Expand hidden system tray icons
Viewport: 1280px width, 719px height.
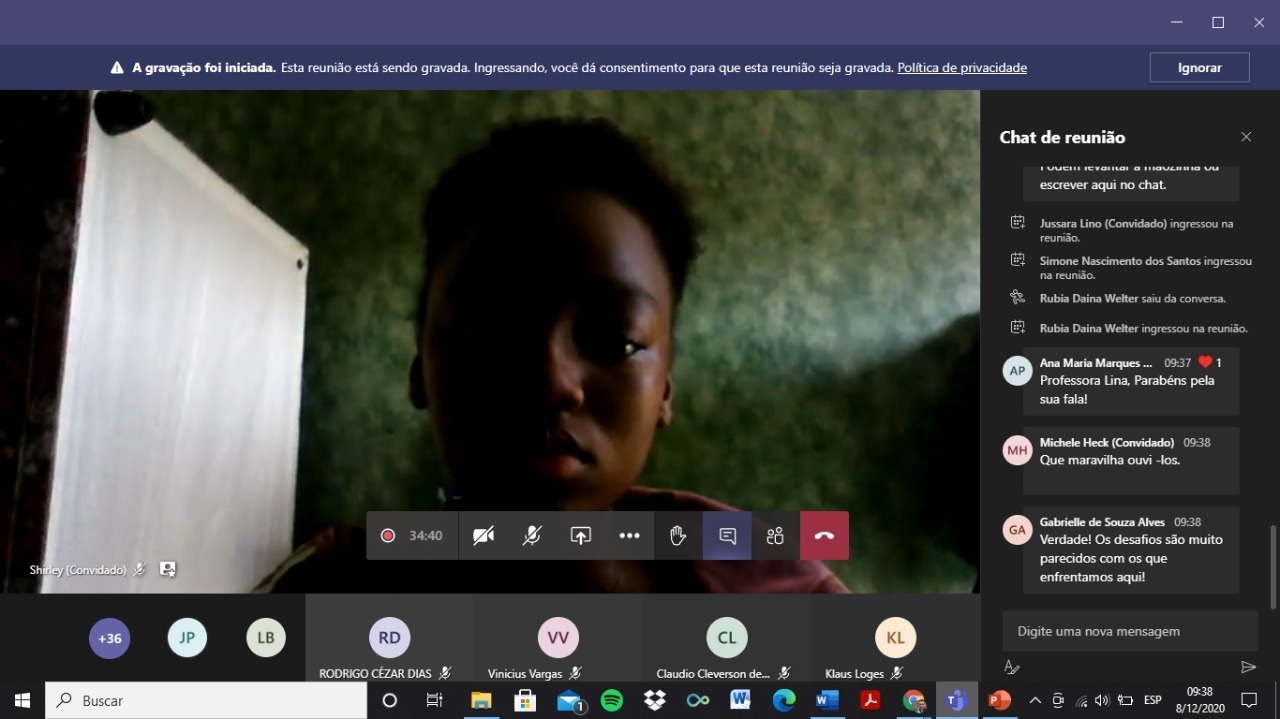click(1035, 700)
